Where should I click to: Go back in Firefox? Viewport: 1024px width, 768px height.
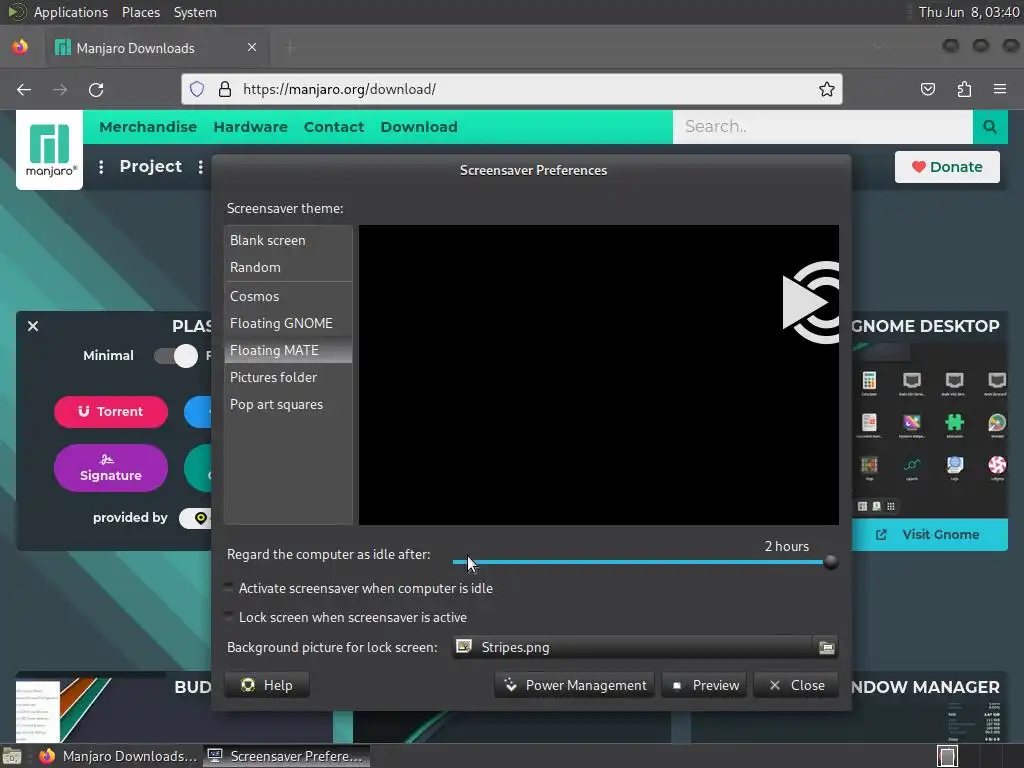tap(24, 89)
